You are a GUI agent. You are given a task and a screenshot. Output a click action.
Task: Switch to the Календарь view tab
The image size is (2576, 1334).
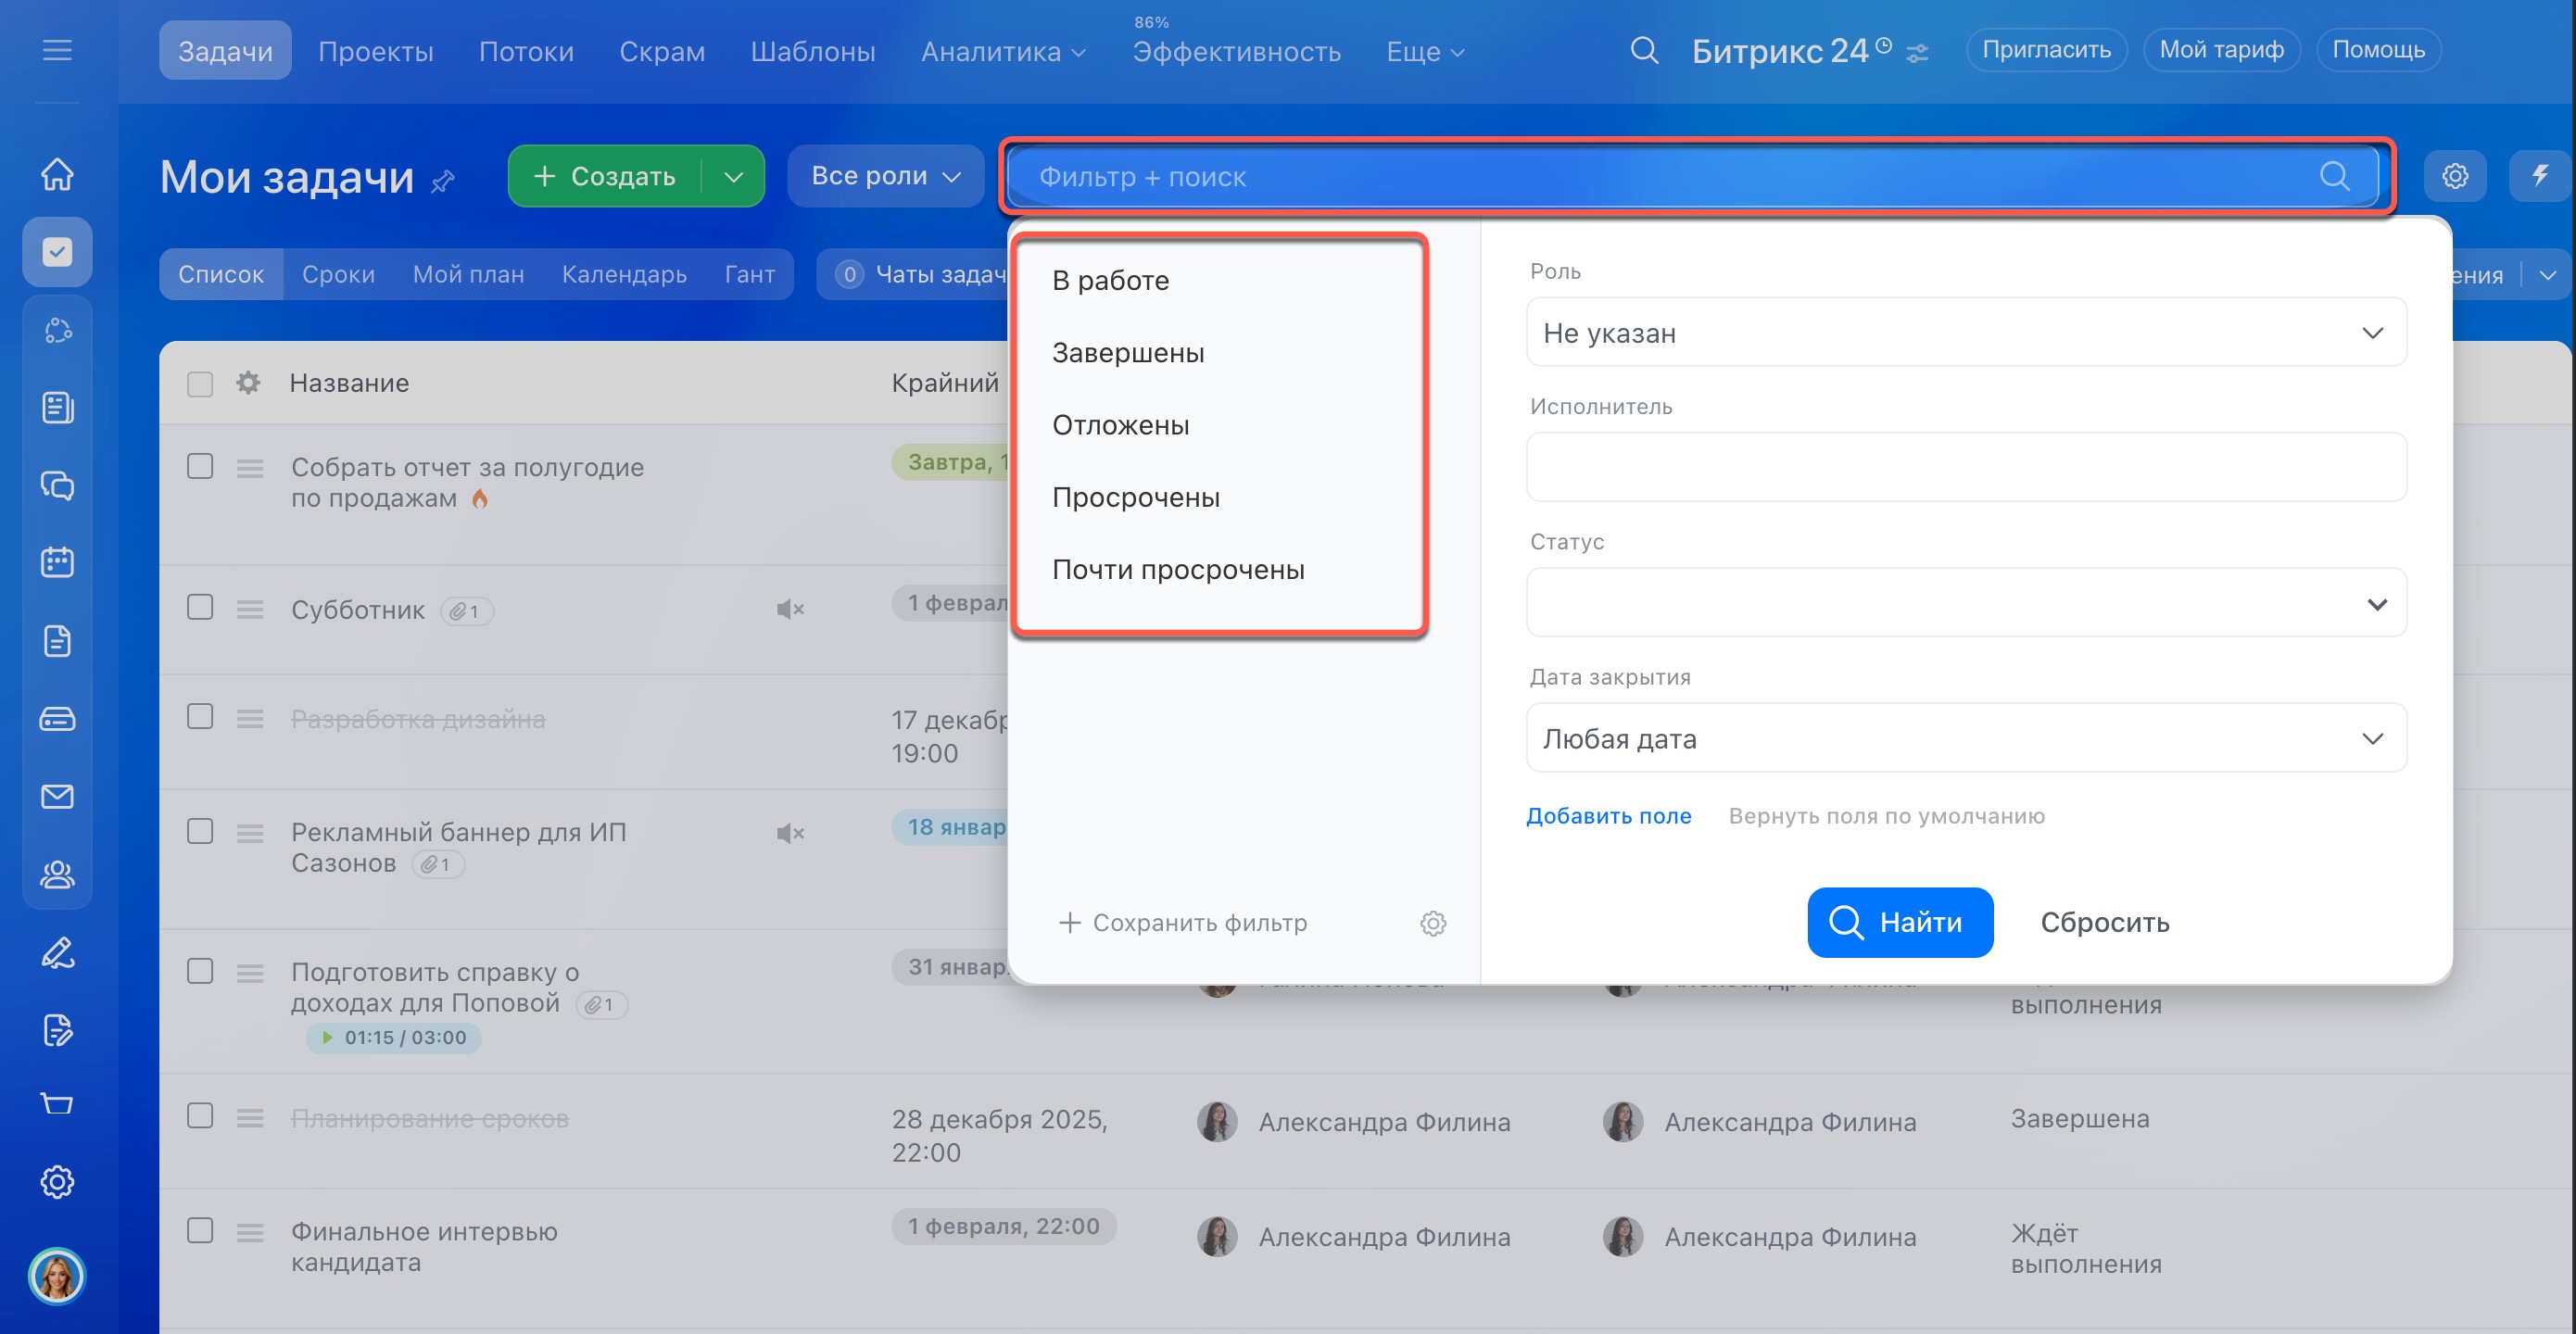(624, 274)
